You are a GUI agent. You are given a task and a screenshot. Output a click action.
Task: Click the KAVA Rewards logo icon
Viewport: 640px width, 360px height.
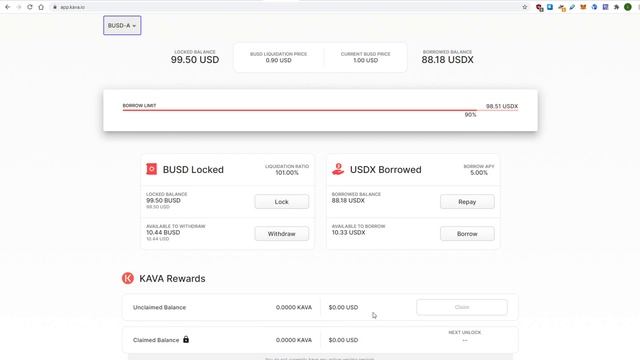[x=128, y=278]
